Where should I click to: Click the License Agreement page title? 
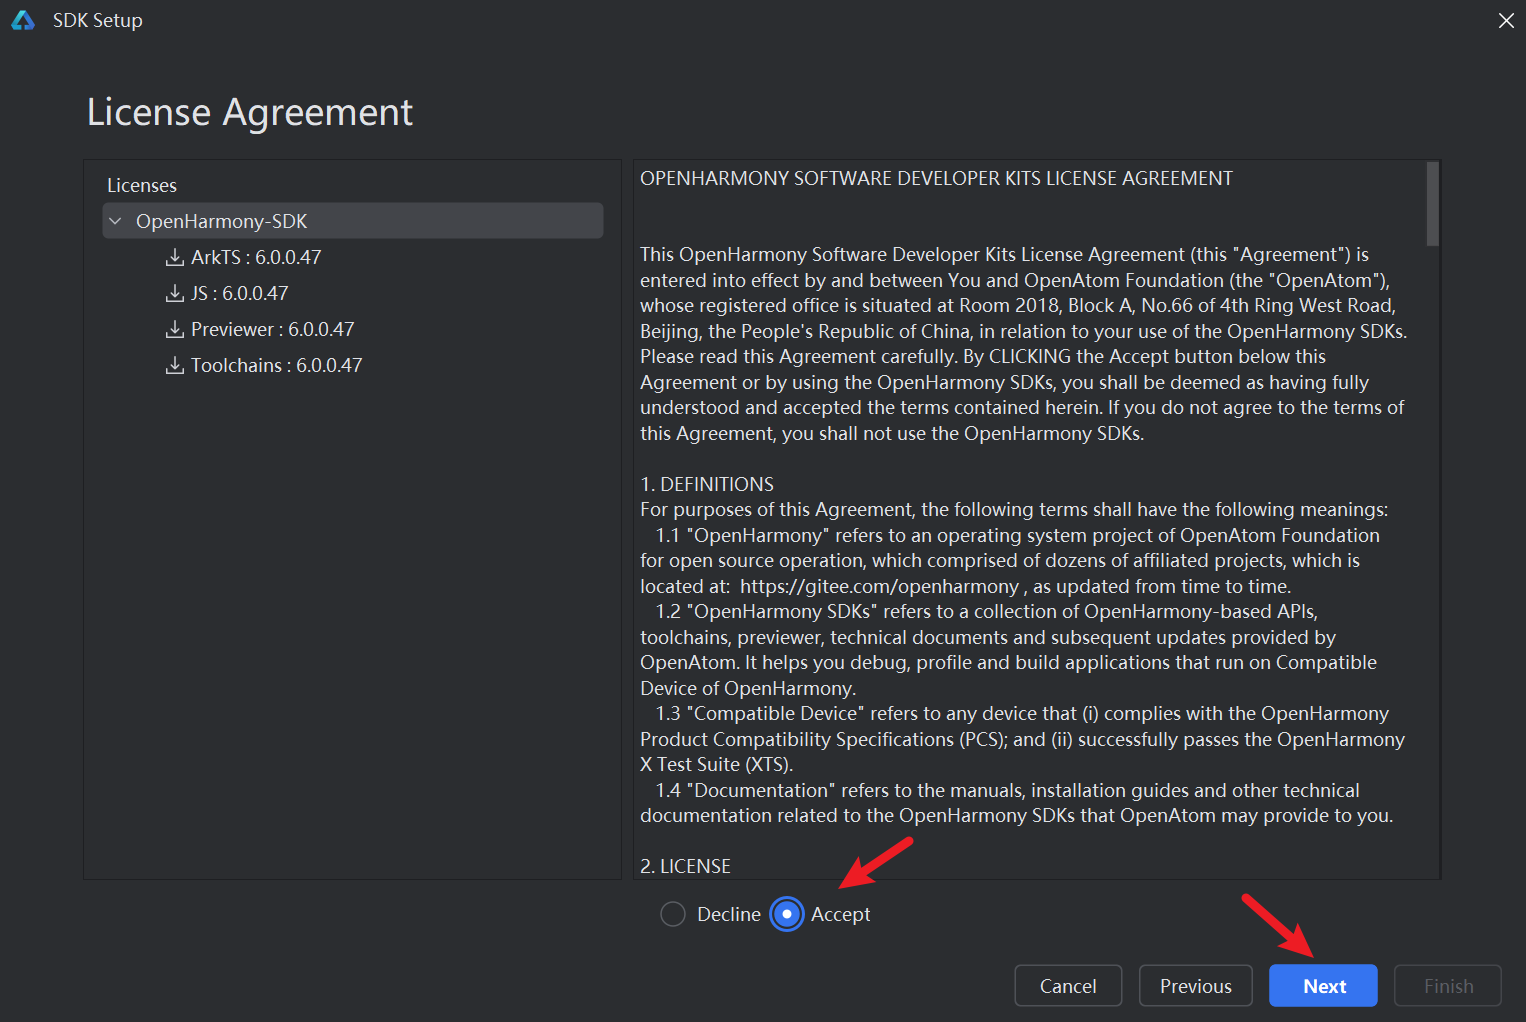(250, 112)
